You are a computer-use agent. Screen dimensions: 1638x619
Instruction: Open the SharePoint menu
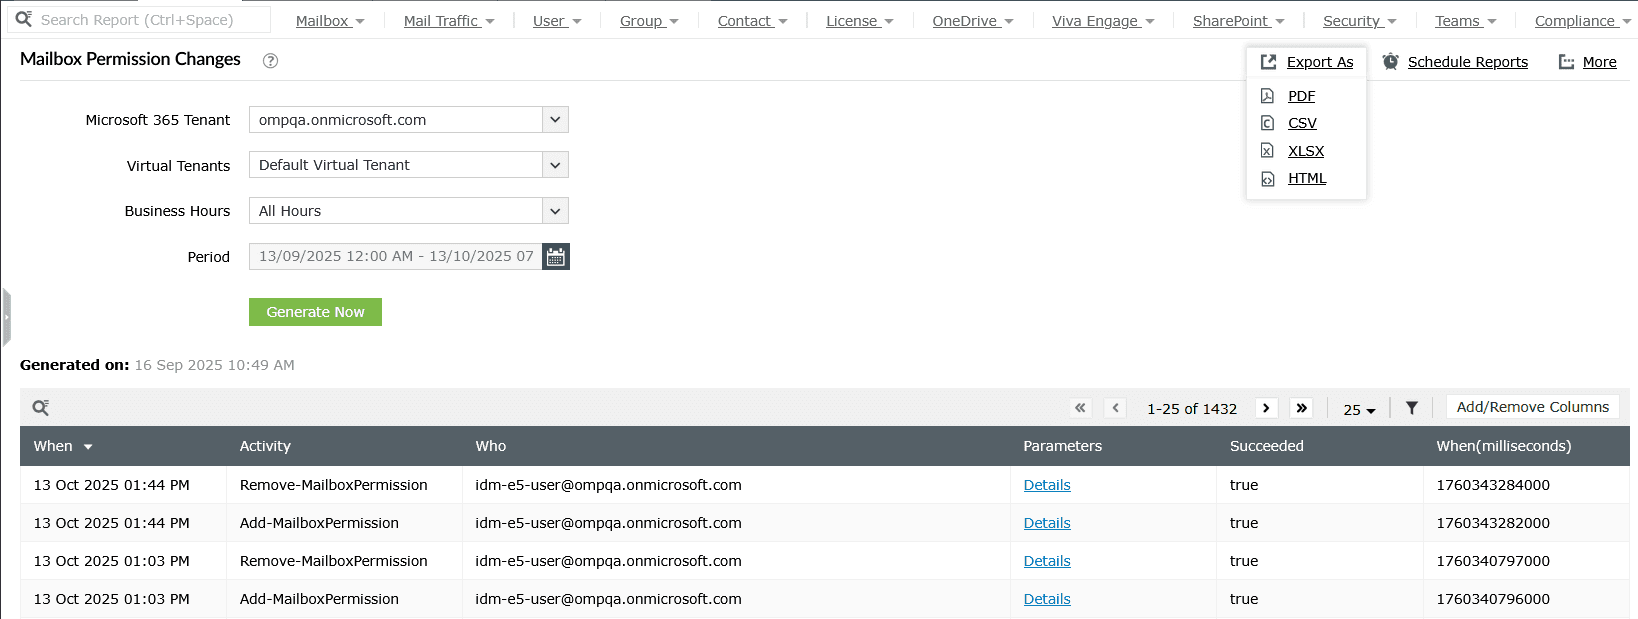[x=1239, y=21]
